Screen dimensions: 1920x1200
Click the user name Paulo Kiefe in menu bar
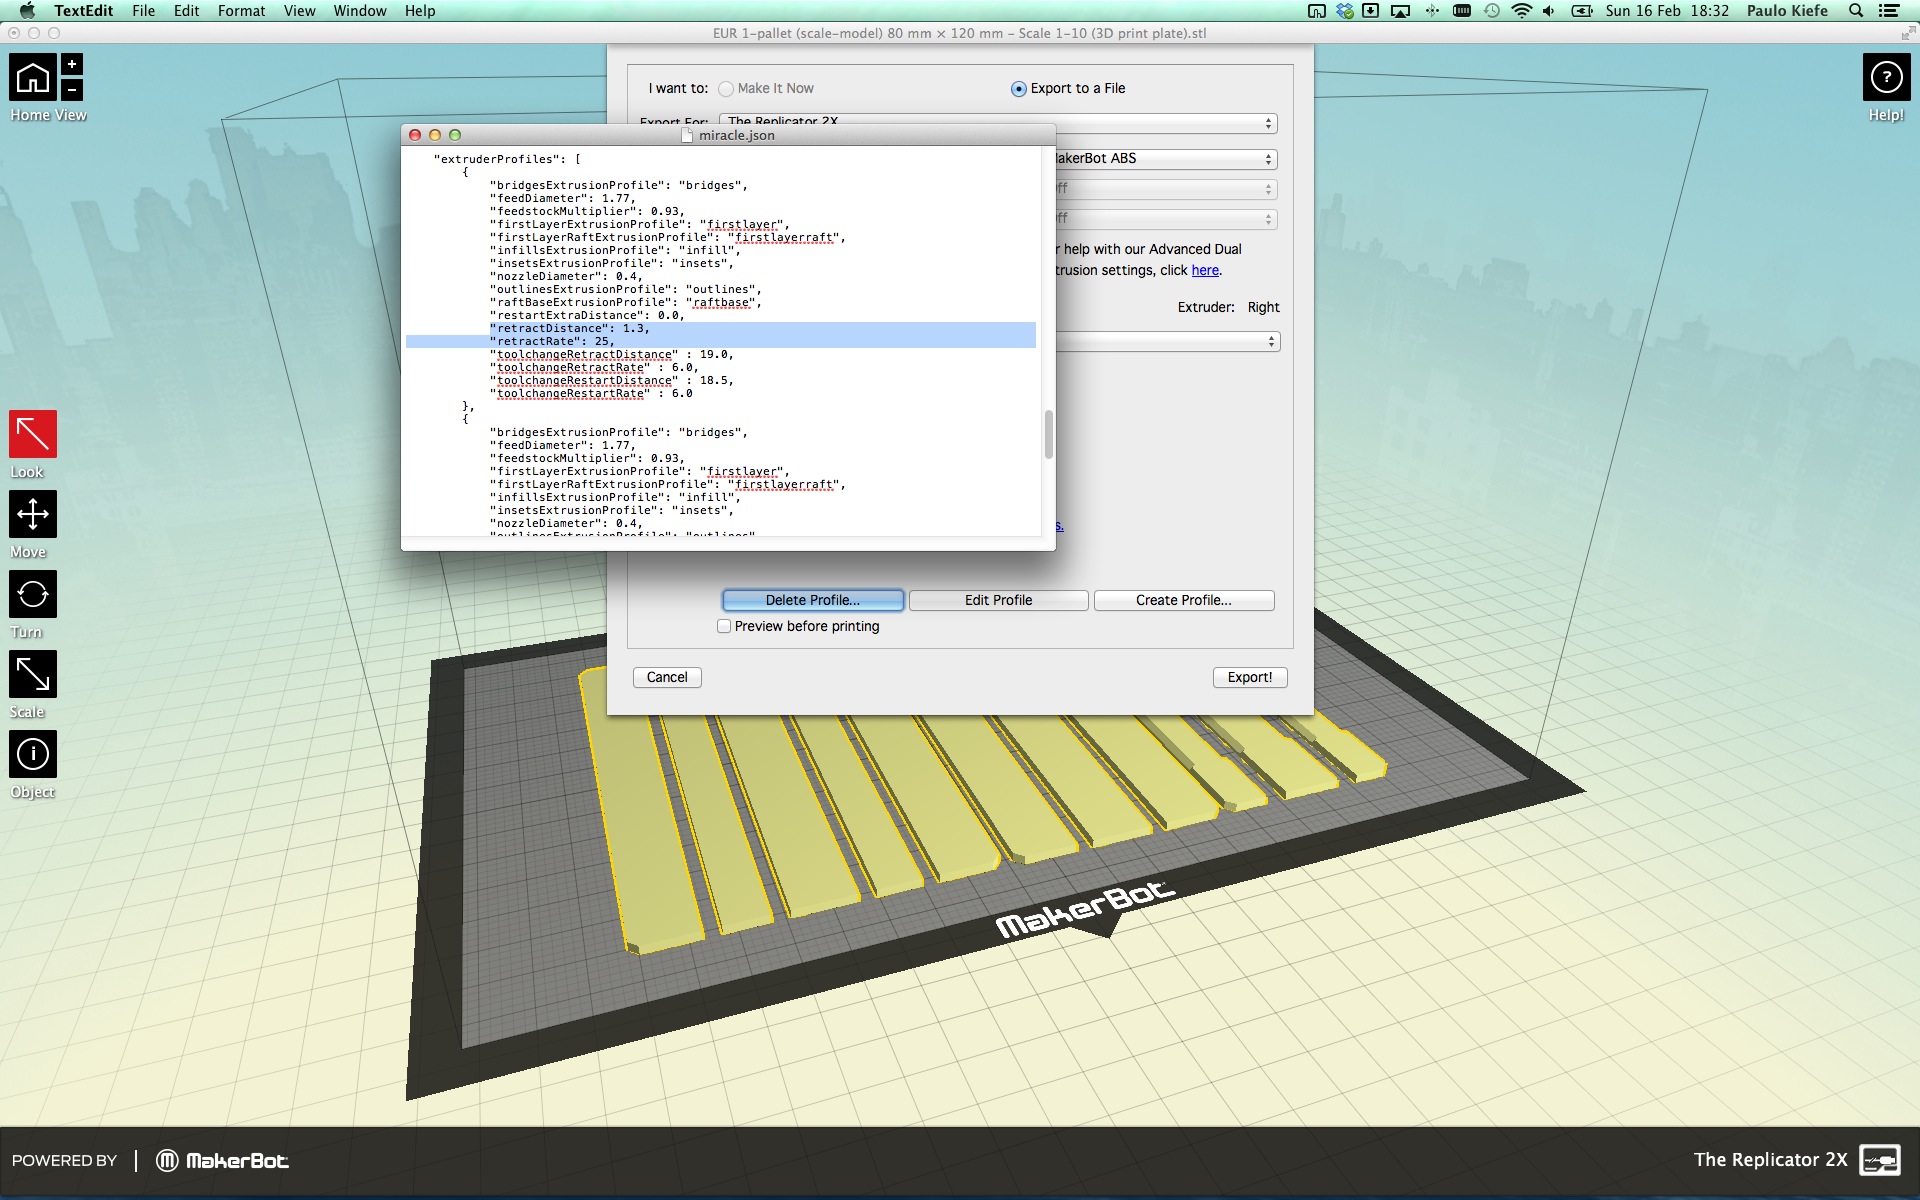1787,11
